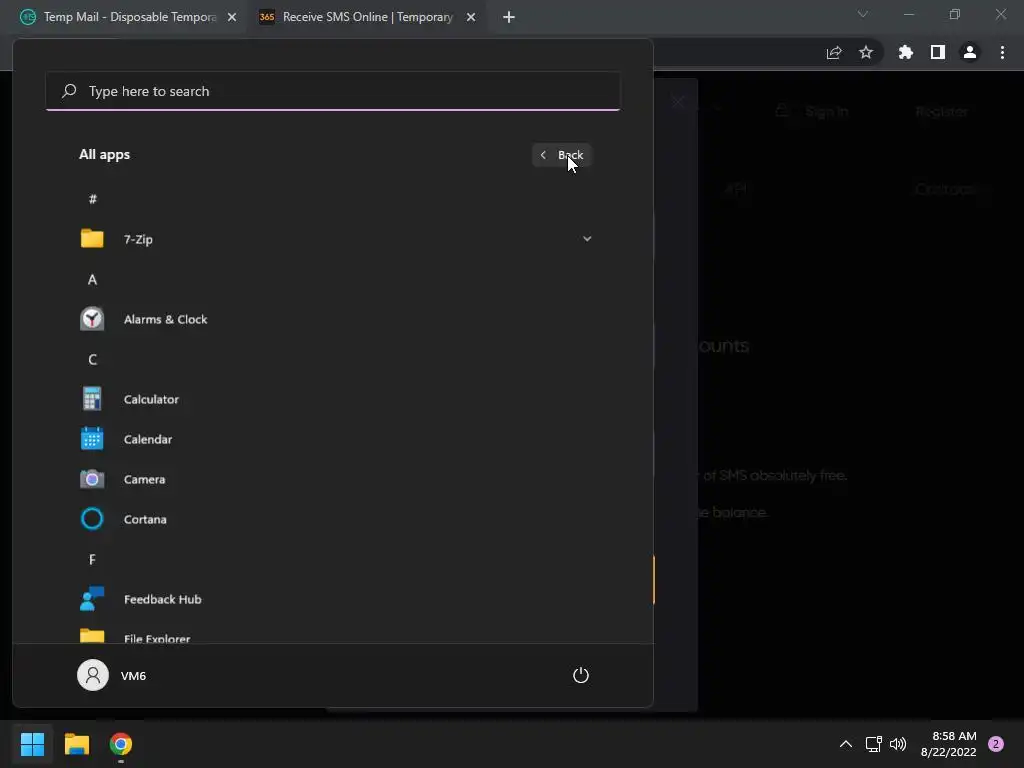Open the volume tray icon
This screenshot has width=1024, height=768.
898,744
